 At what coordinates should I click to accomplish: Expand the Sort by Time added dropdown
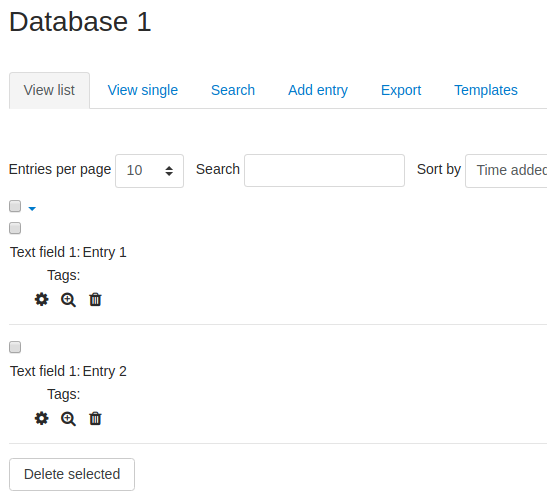506,171
